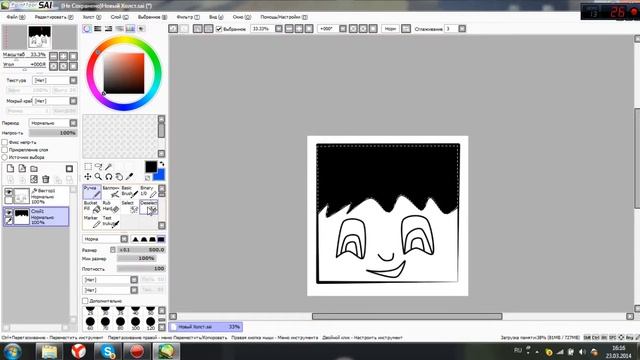Pick the eyedropper color picker tool
The width and height of the screenshot is (640, 360).
coord(129,177)
